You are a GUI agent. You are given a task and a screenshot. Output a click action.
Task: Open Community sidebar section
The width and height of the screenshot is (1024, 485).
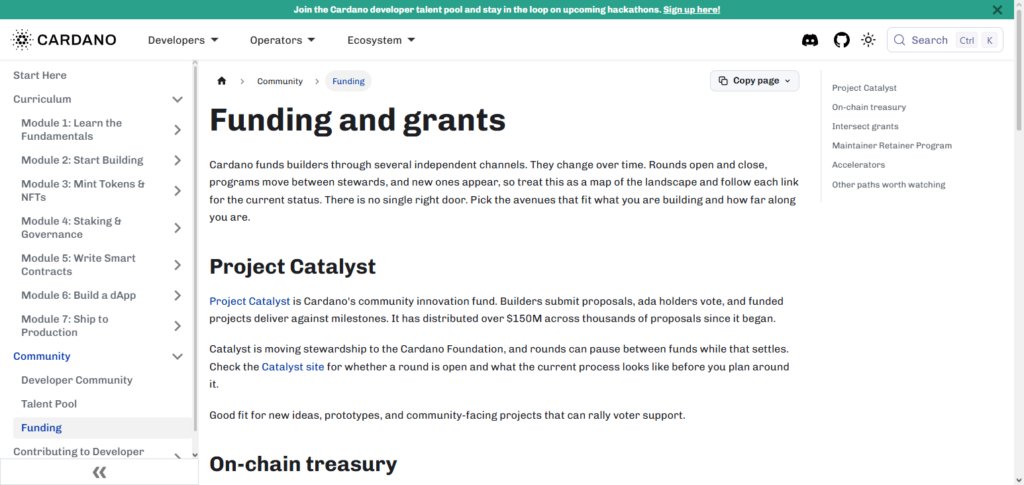(x=42, y=356)
